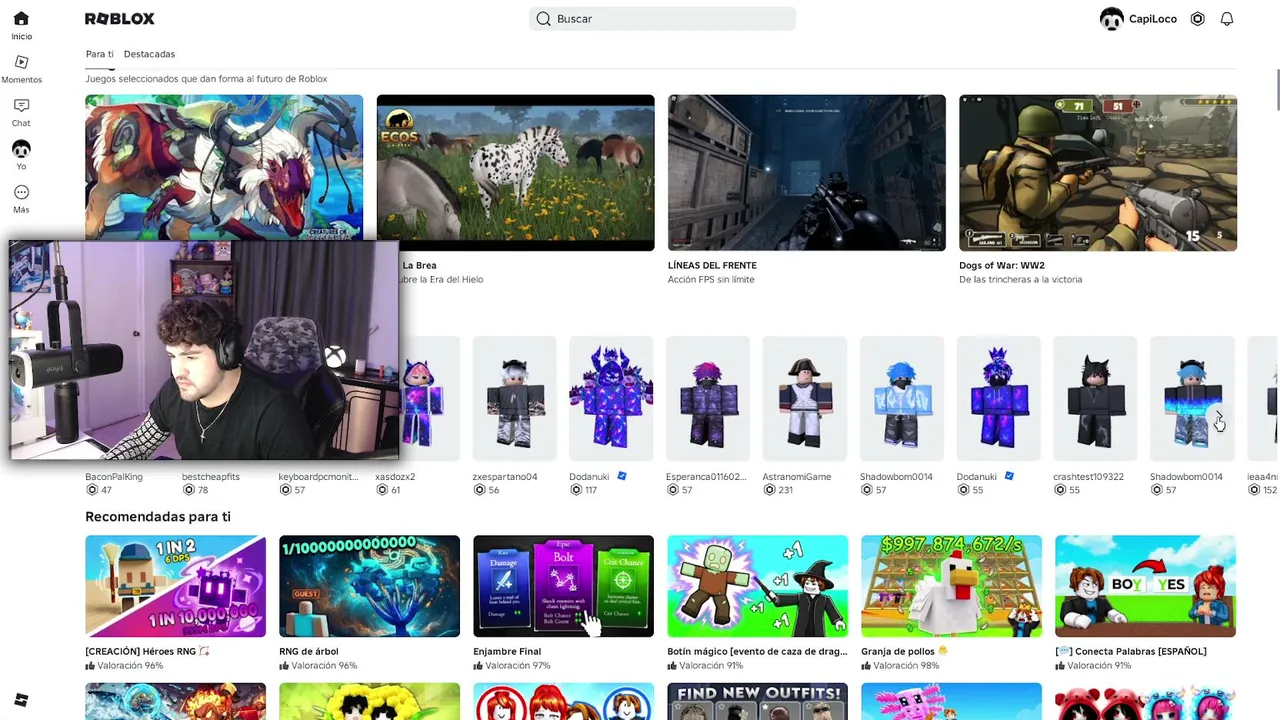Image resolution: width=1280 pixels, height=720 pixels.
Task: Open the Botín mágico game title
Action: (x=757, y=652)
